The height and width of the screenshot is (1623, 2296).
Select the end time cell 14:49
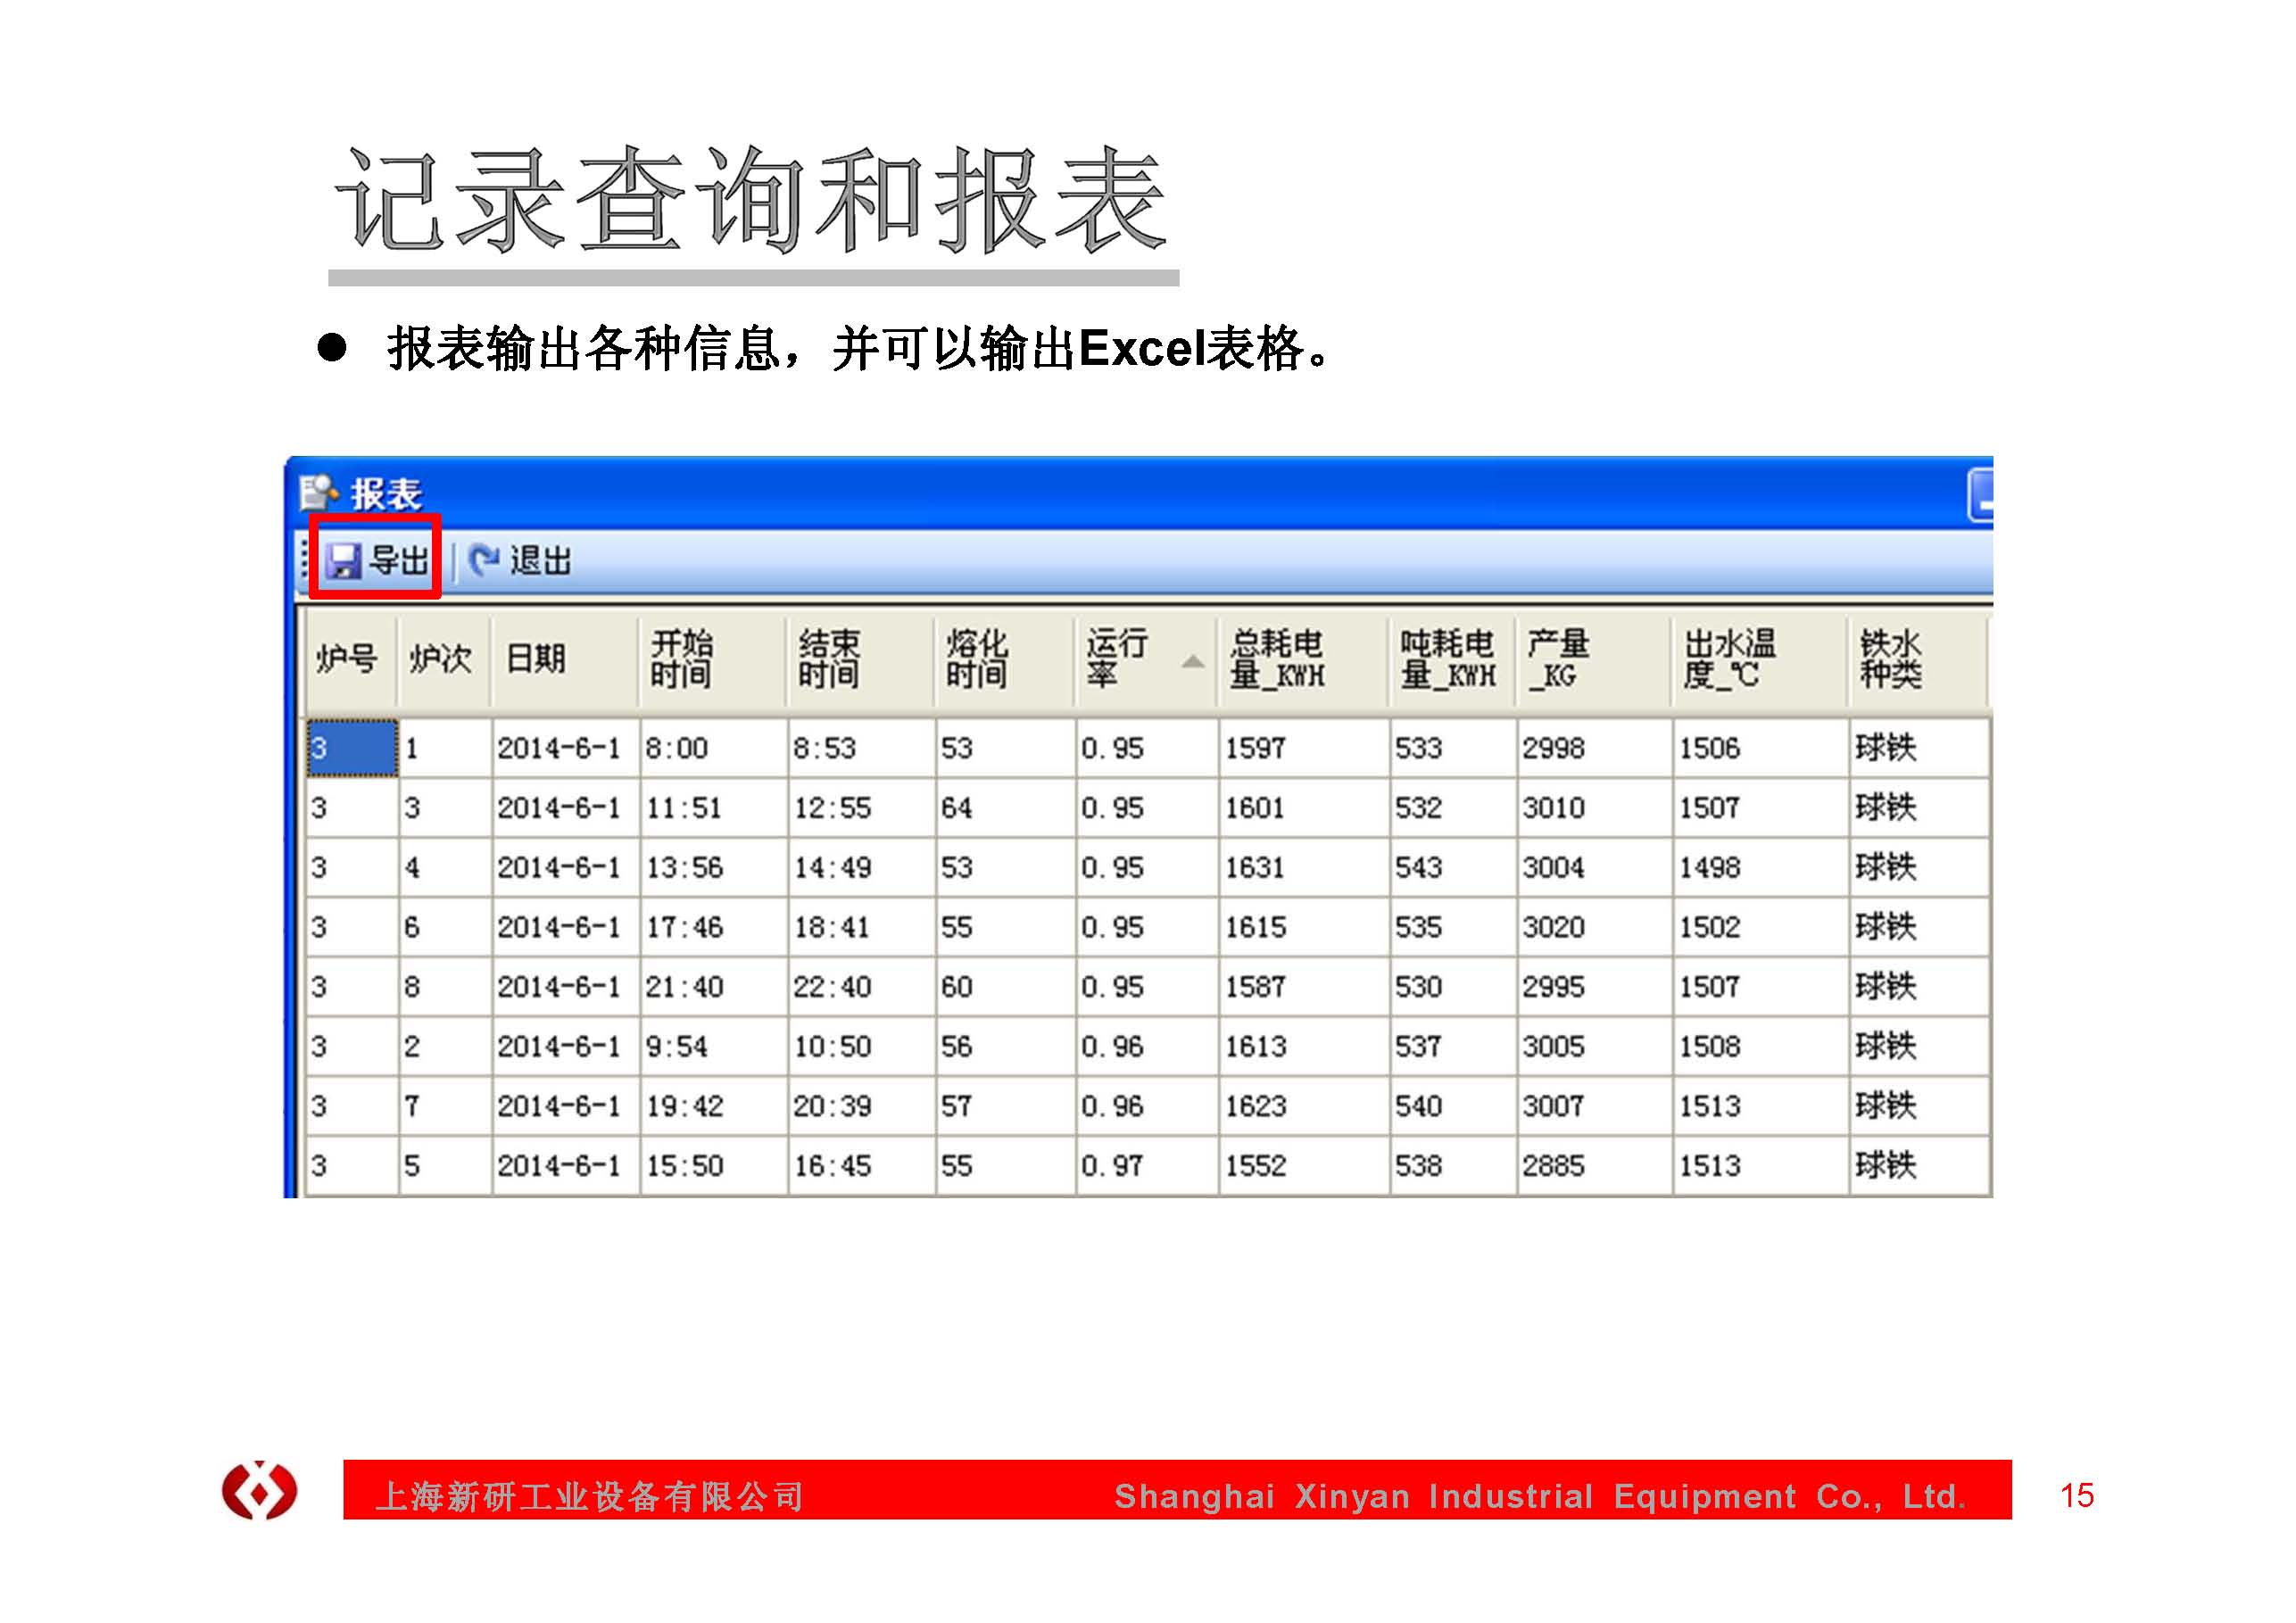tap(862, 867)
